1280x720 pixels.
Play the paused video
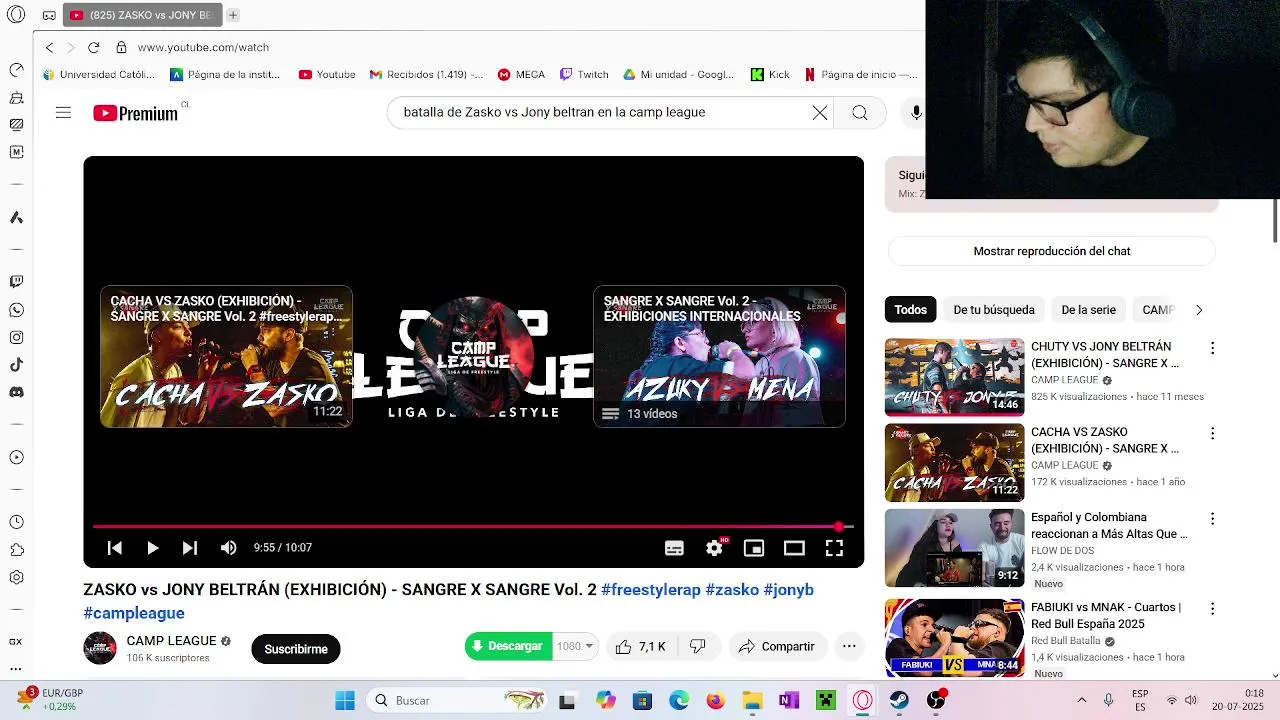152,548
